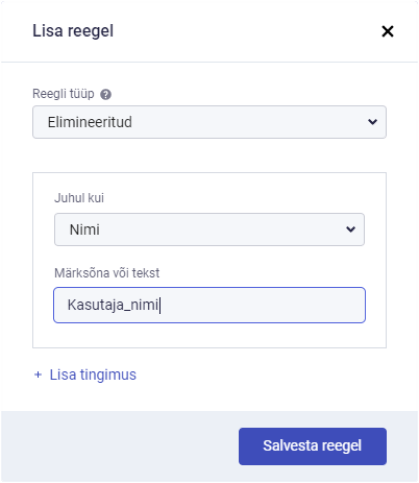Click the blank header area beside the title
This screenshot has width=419, height=483.
(x=247, y=32)
